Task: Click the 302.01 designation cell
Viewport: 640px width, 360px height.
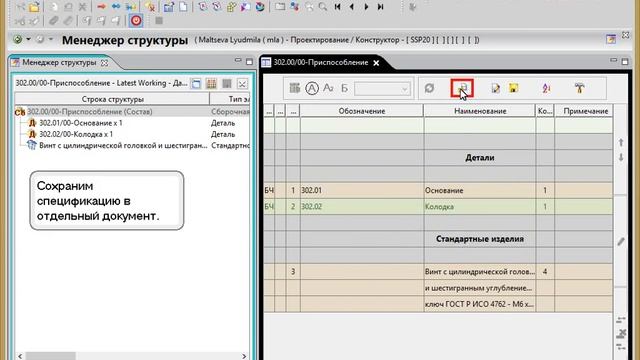Action: pyautogui.click(x=362, y=190)
